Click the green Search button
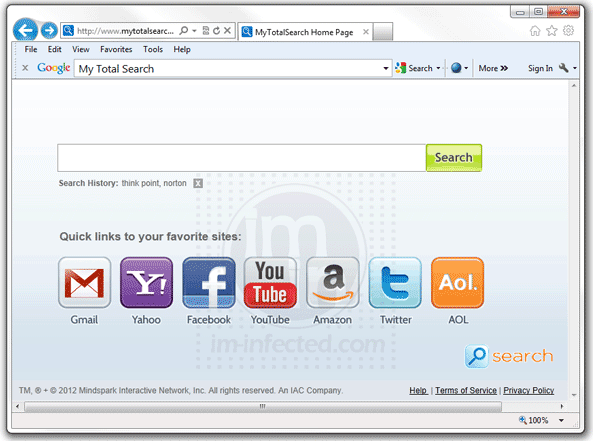The height and width of the screenshot is (441, 593). coord(454,157)
